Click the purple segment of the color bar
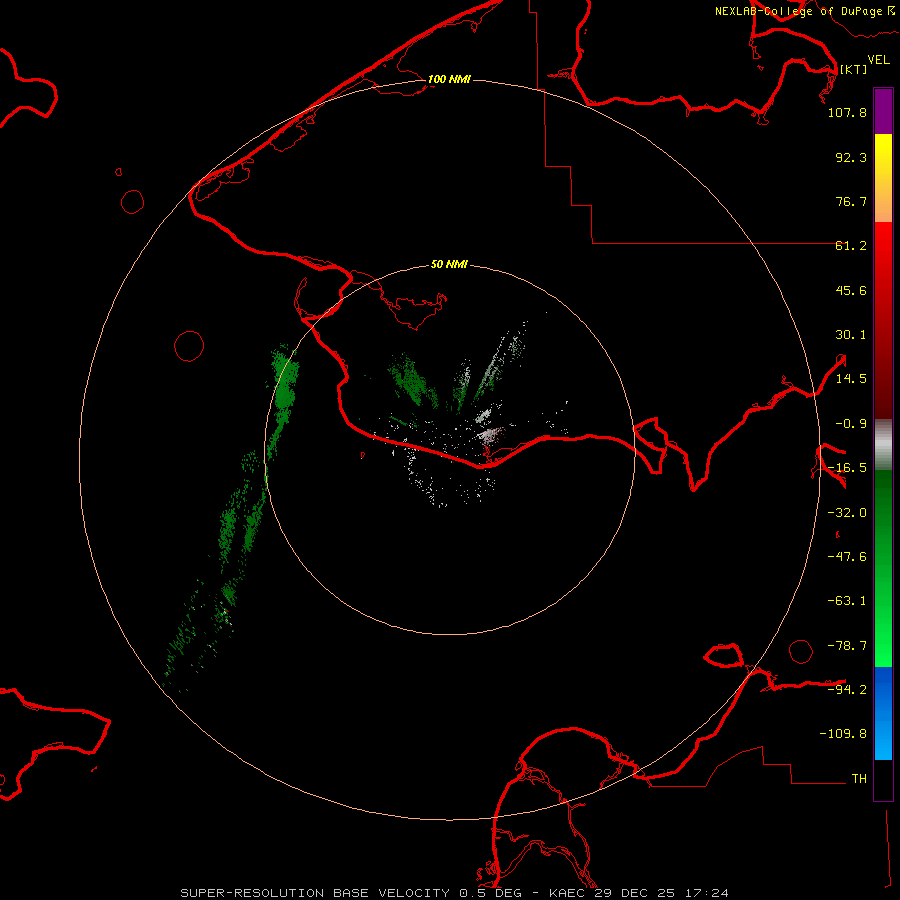 (x=883, y=112)
